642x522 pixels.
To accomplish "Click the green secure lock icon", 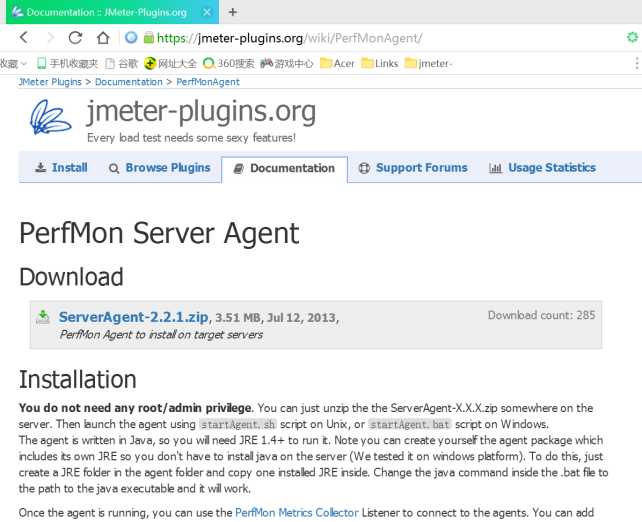I will pos(149,38).
